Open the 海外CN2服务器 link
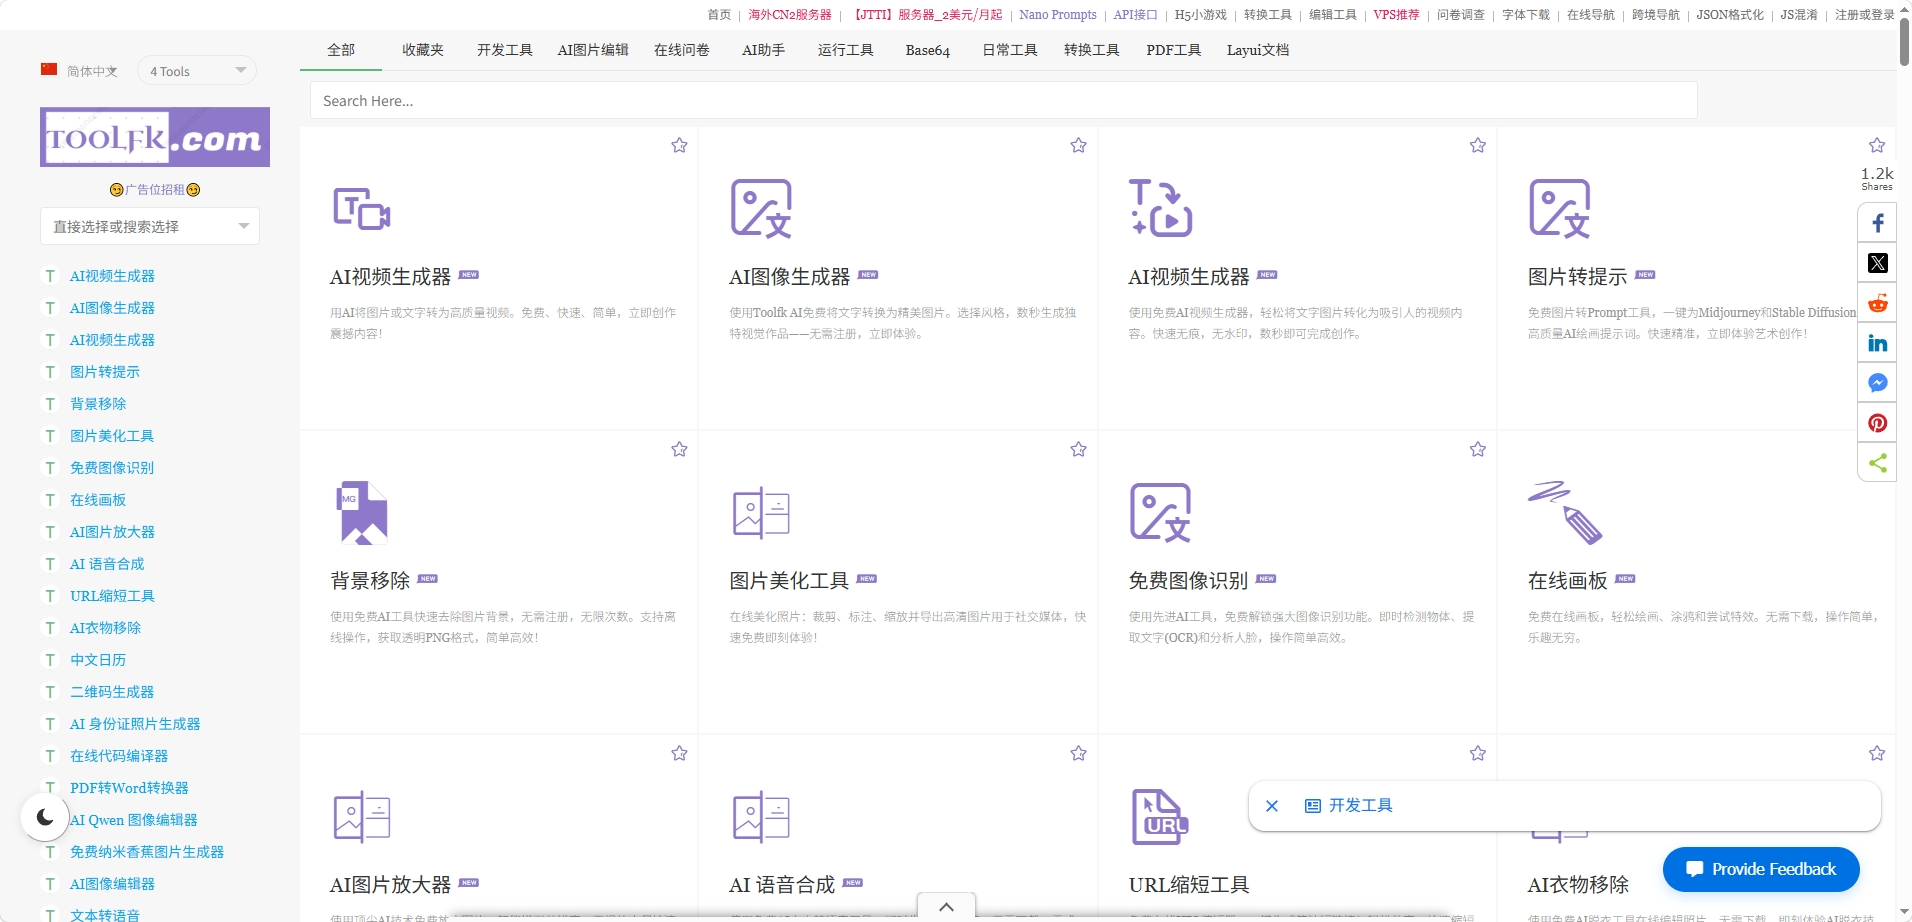 pos(790,15)
